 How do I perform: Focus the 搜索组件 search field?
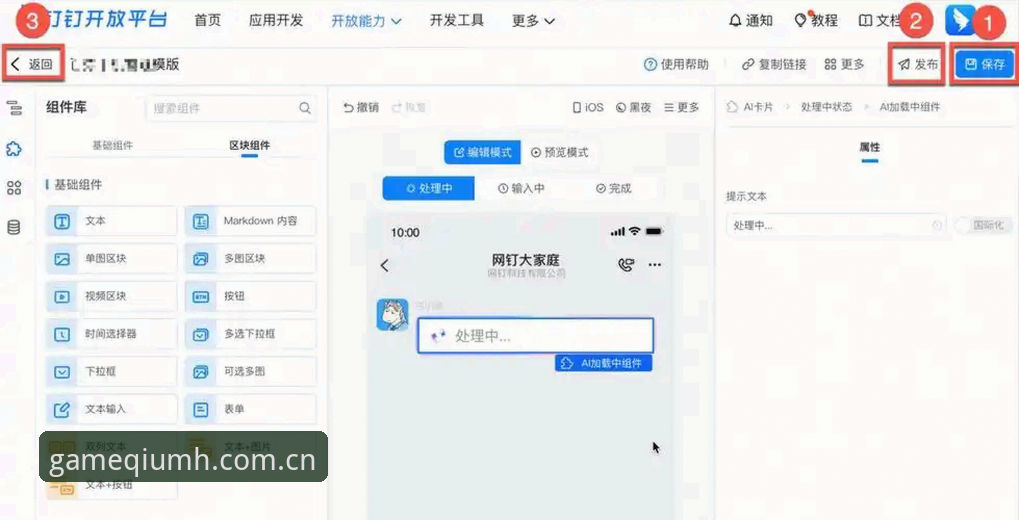(231, 109)
